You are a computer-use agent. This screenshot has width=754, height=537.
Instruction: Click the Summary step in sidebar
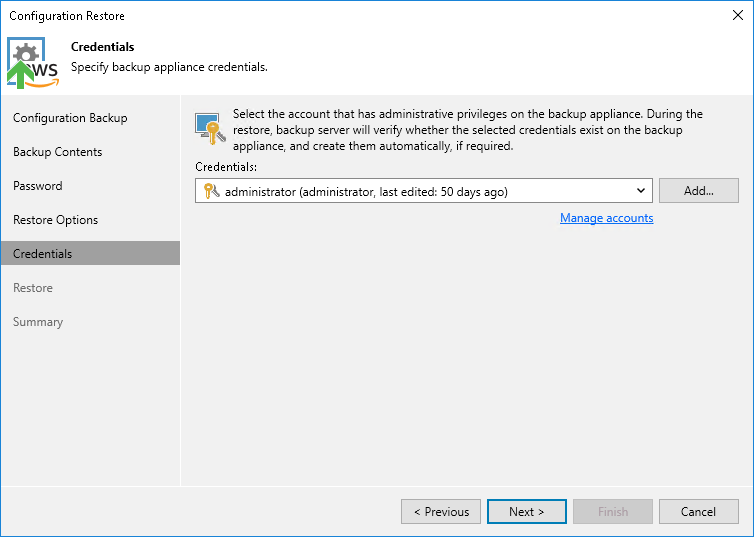click(38, 322)
